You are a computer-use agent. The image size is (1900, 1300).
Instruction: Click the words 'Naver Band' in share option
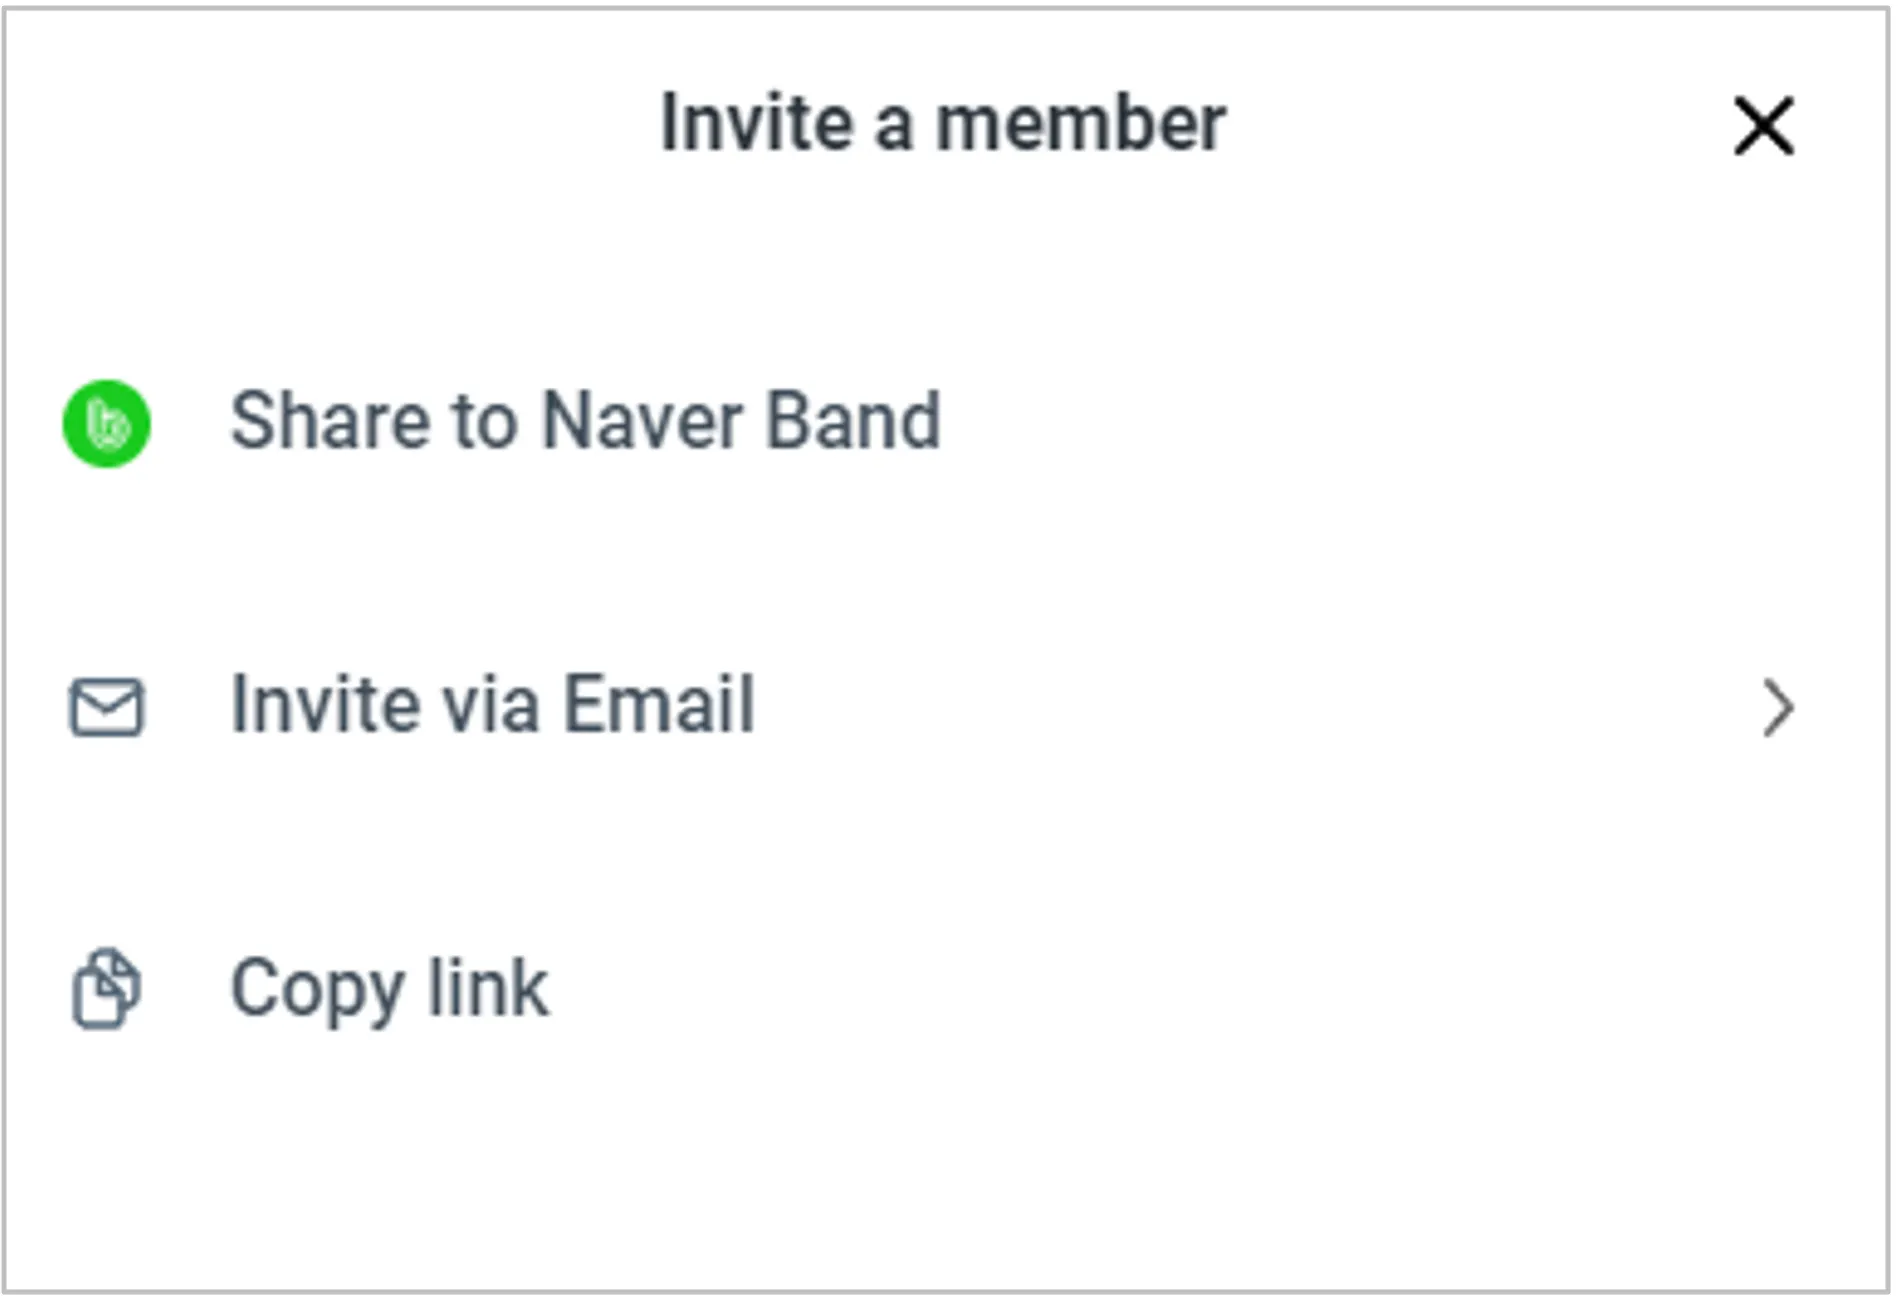point(740,421)
